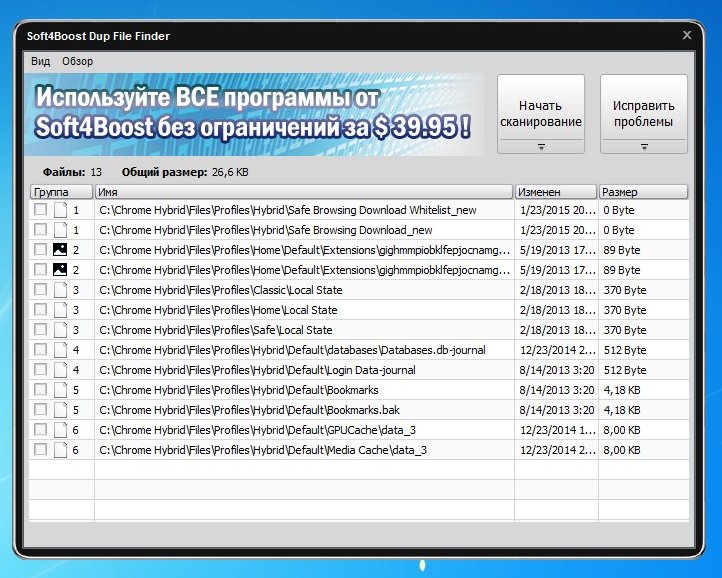Select path ending GPUCache\data_3
722x578 pixels.
[x=257, y=430]
